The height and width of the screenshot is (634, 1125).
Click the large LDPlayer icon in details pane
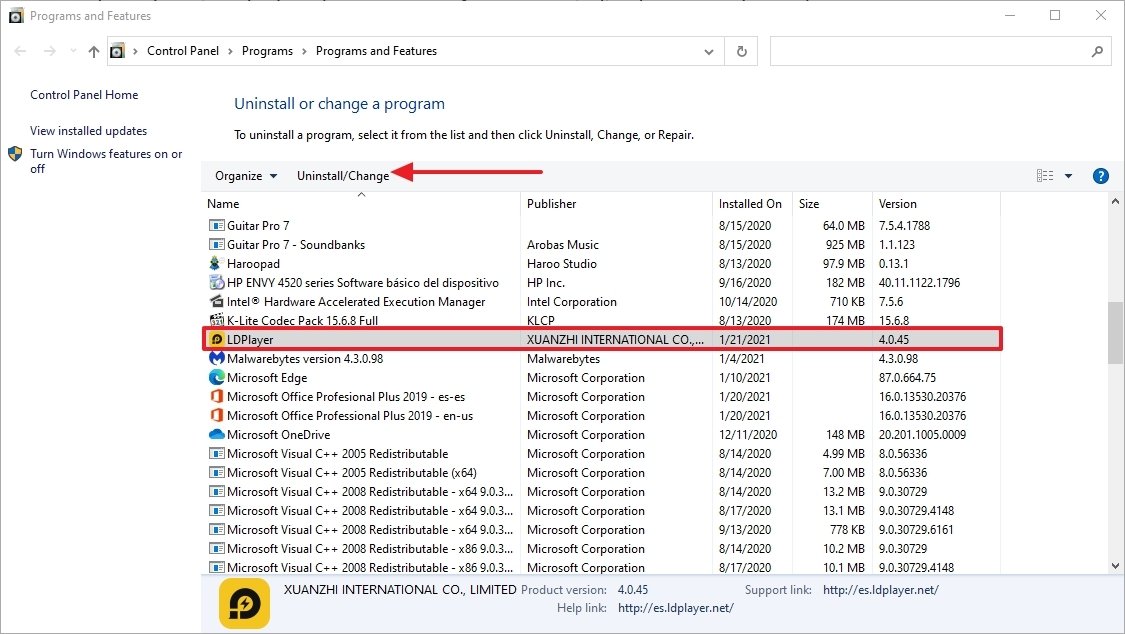point(245,604)
